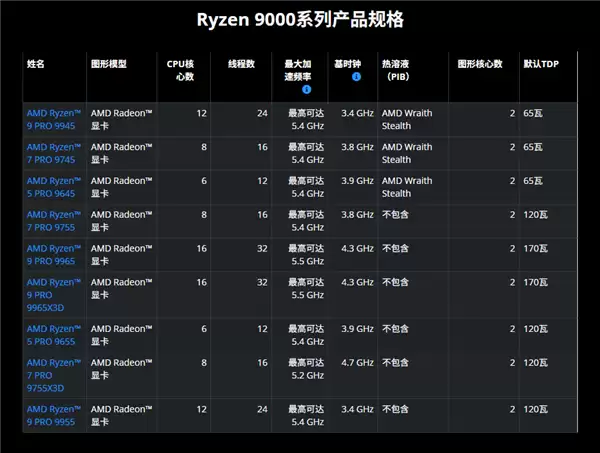Click the Ryzen 9000系列产品规格 title
Image resolution: width=600 pixels, height=453 pixels.
pyautogui.click(x=300, y=20)
